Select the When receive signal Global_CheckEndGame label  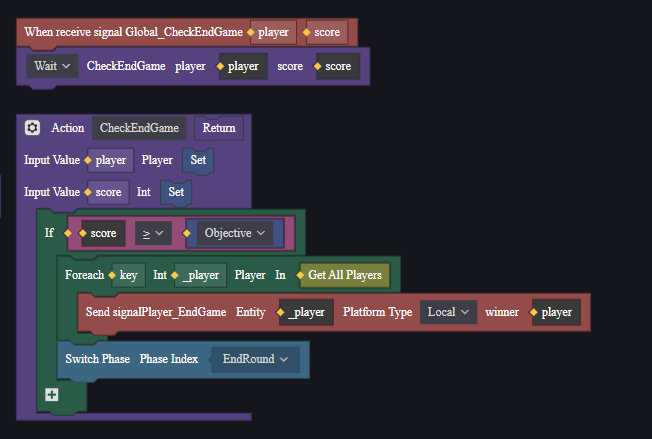[133, 32]
